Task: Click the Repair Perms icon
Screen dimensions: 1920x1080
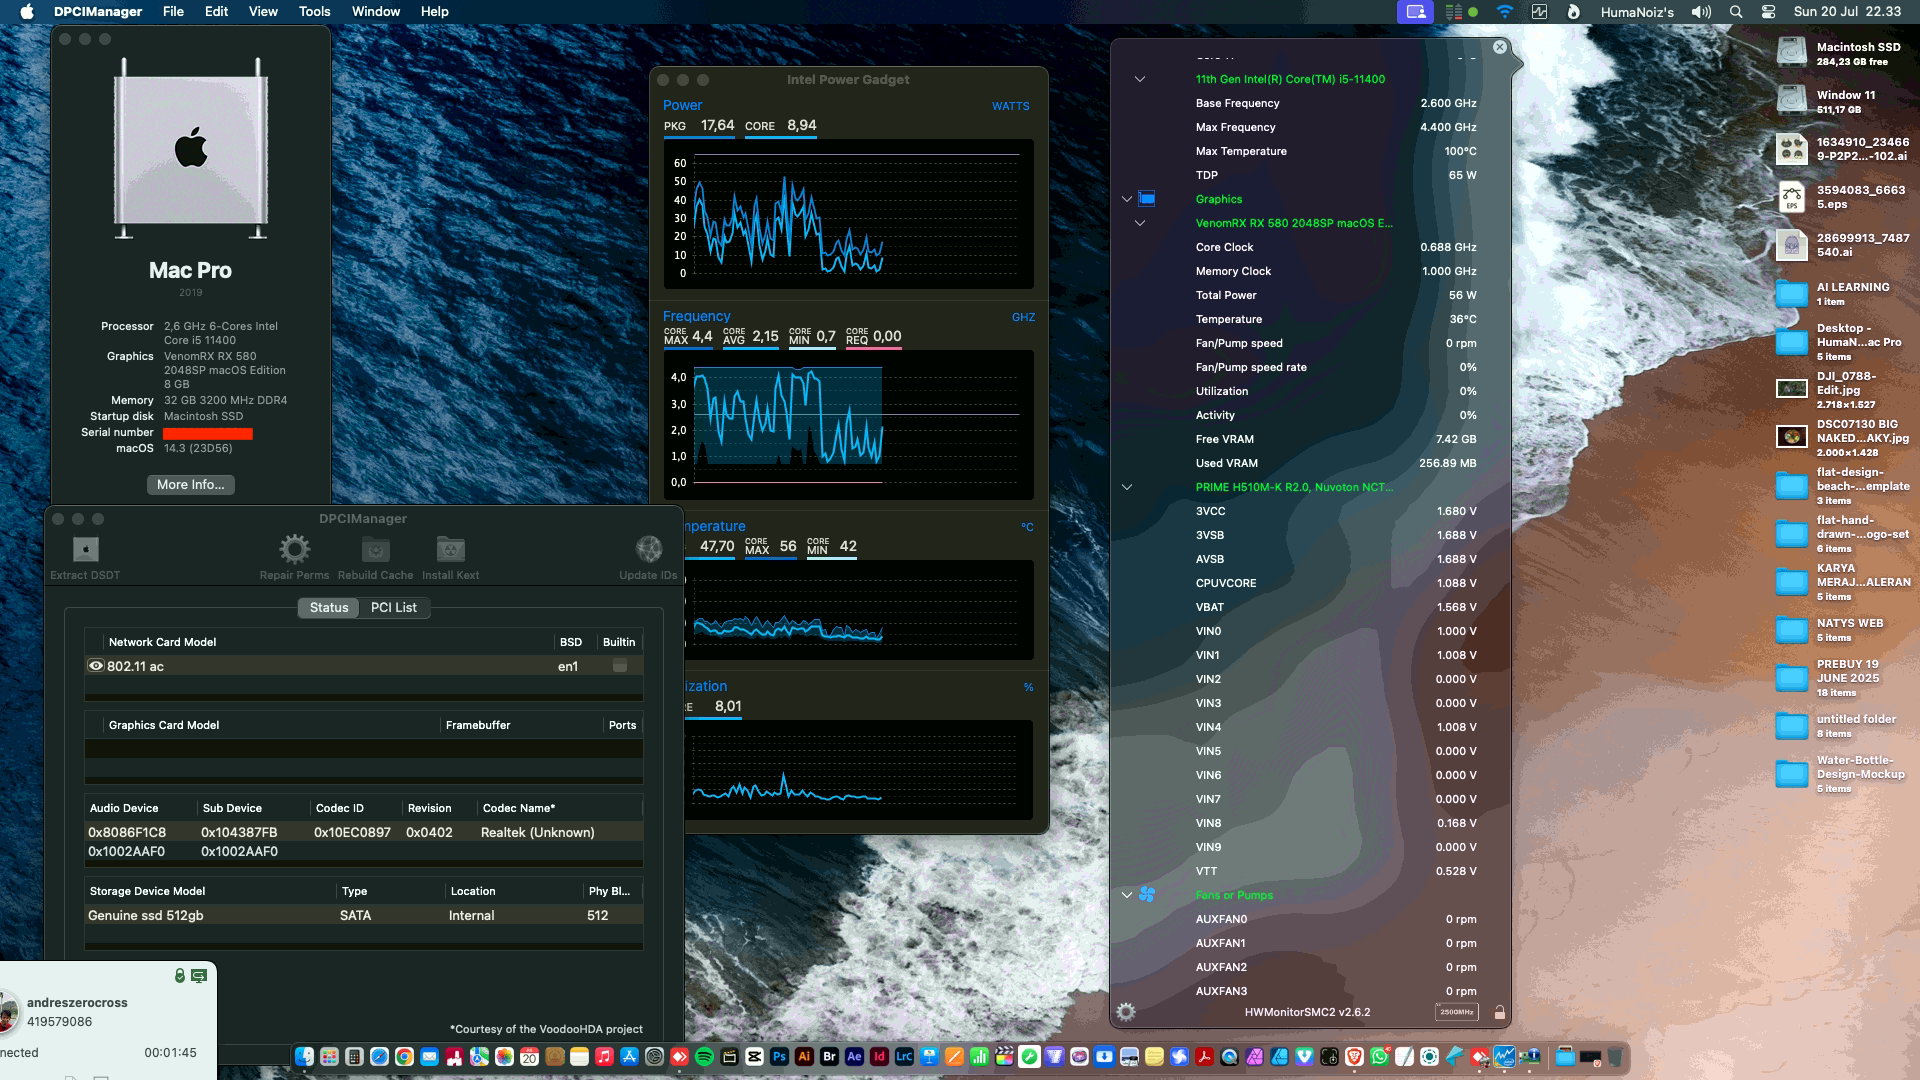Action: [293, 550]
